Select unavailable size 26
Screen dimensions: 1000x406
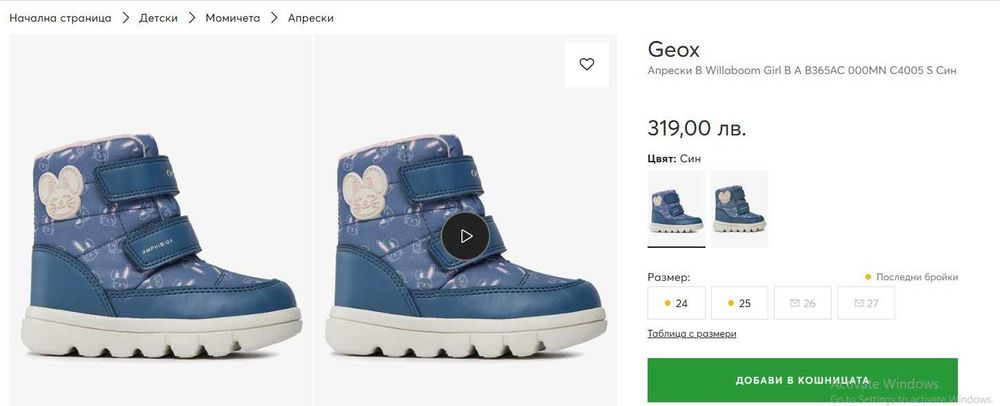point(802,303)
